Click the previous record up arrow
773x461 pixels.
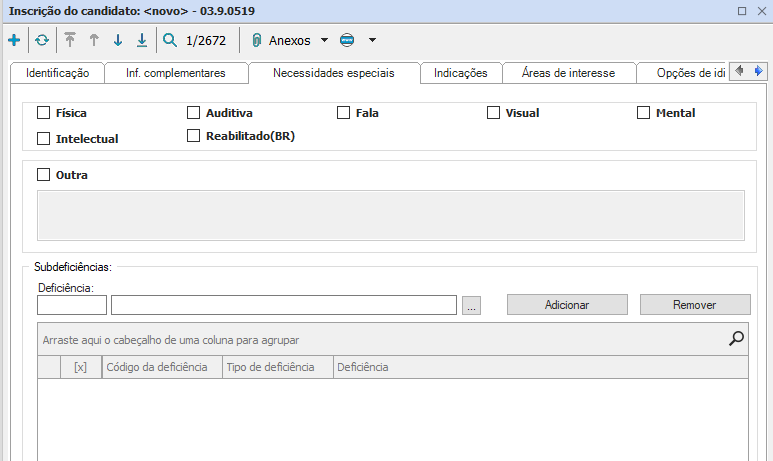tap(94, 41)
